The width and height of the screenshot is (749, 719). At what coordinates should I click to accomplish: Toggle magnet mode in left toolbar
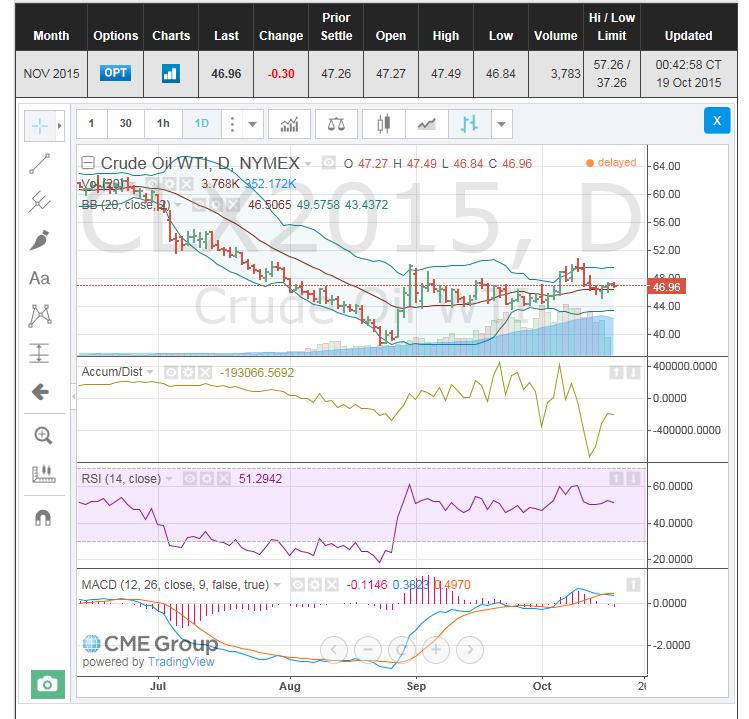click(x=42, y=518)
